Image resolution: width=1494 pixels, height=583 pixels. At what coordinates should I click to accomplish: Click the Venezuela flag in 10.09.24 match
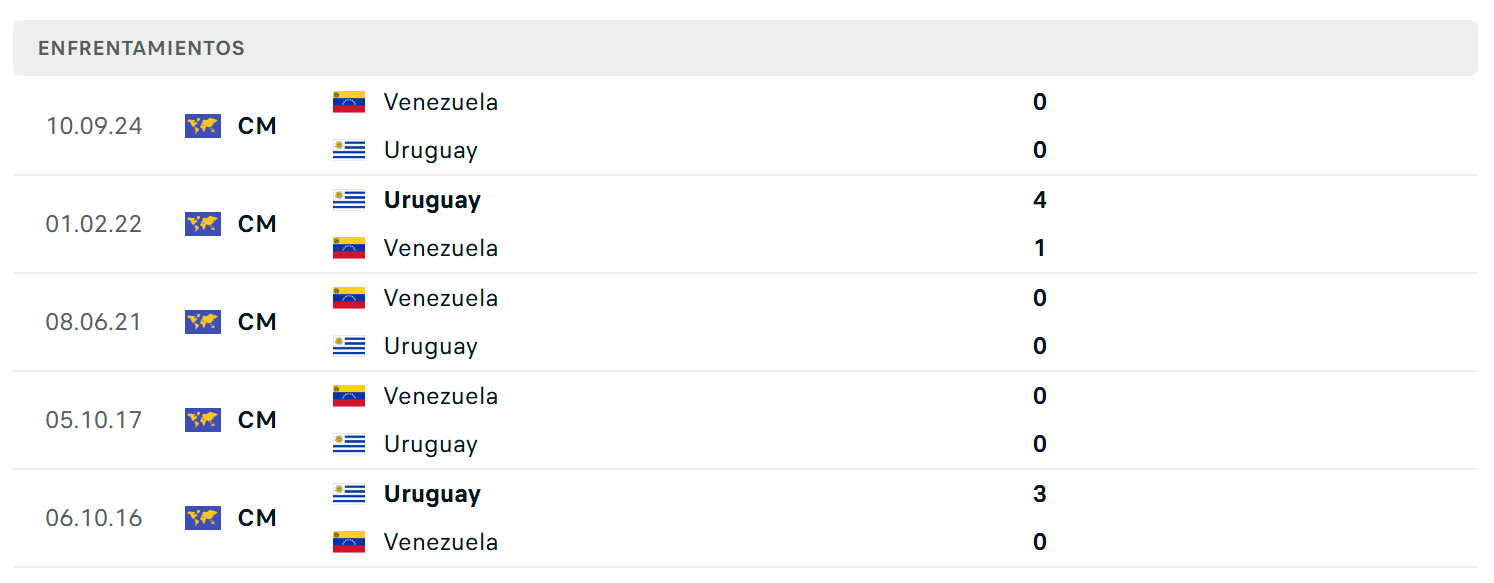pyautogui.click(x=349, y=102)
